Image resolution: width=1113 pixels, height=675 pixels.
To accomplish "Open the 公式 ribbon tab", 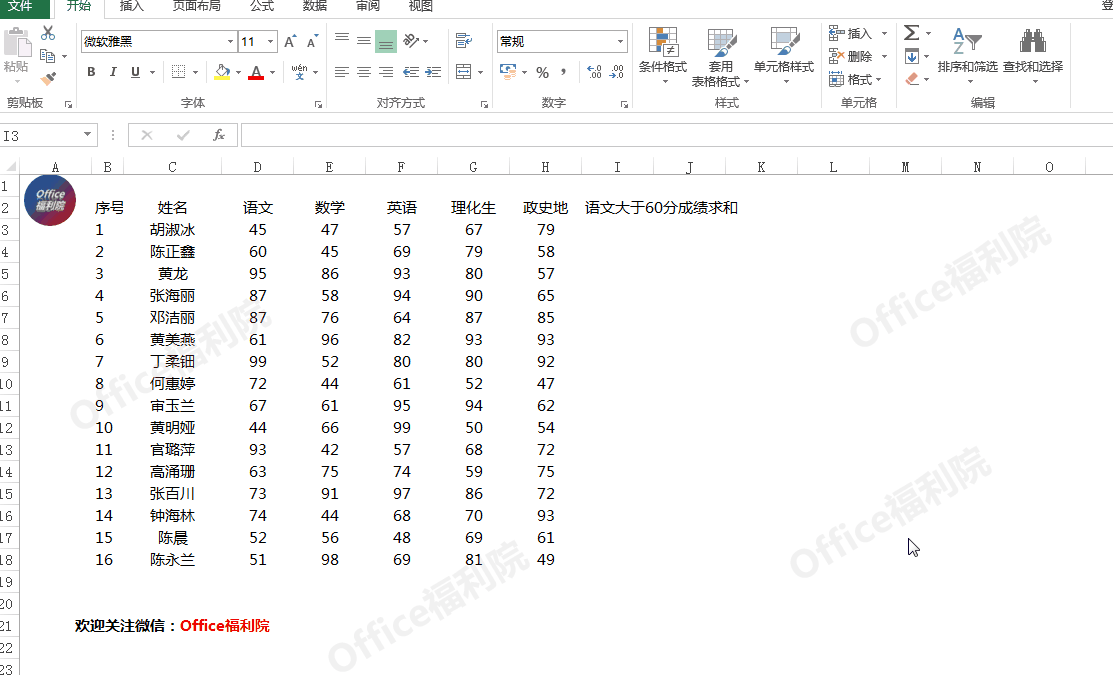I will tap(262, 6).
